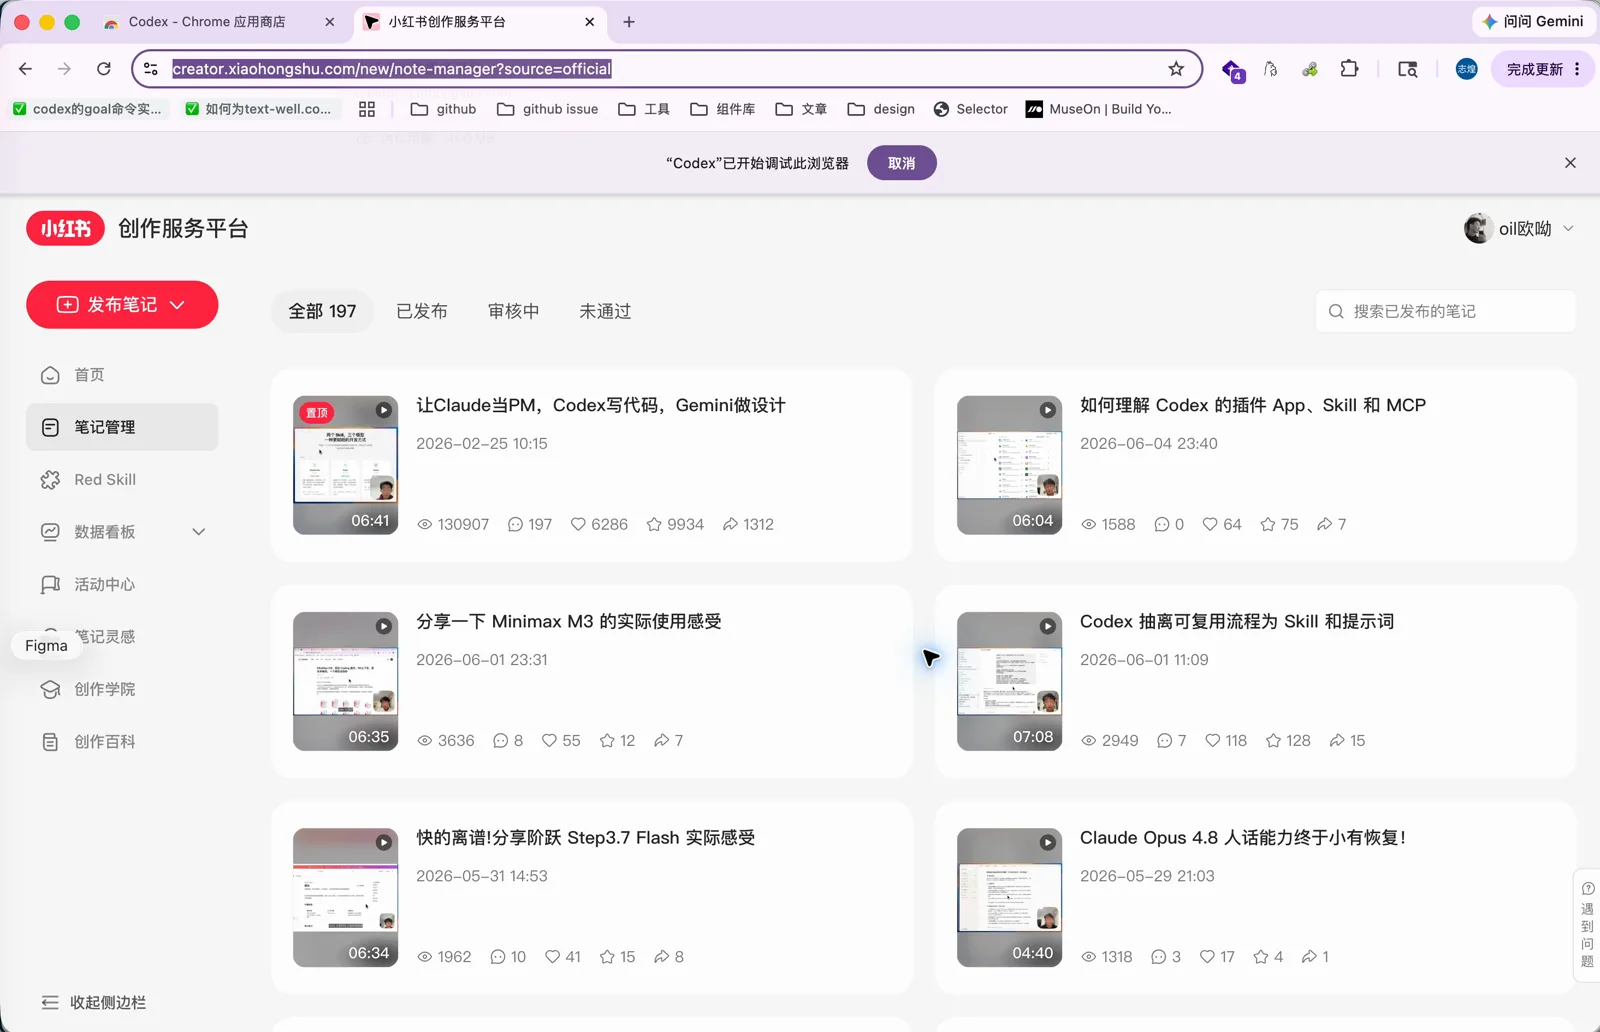The width and height of the screenshot is (1600, 1032).
Task: Switch to the 审核中 tab
Action: tap(514, 311)
